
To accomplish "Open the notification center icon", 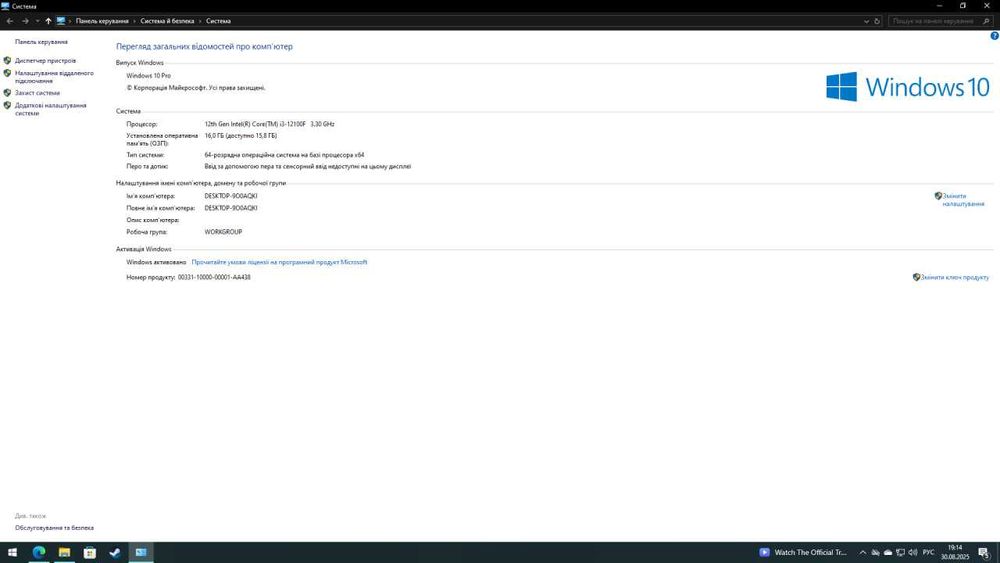I will pos(984,552).
